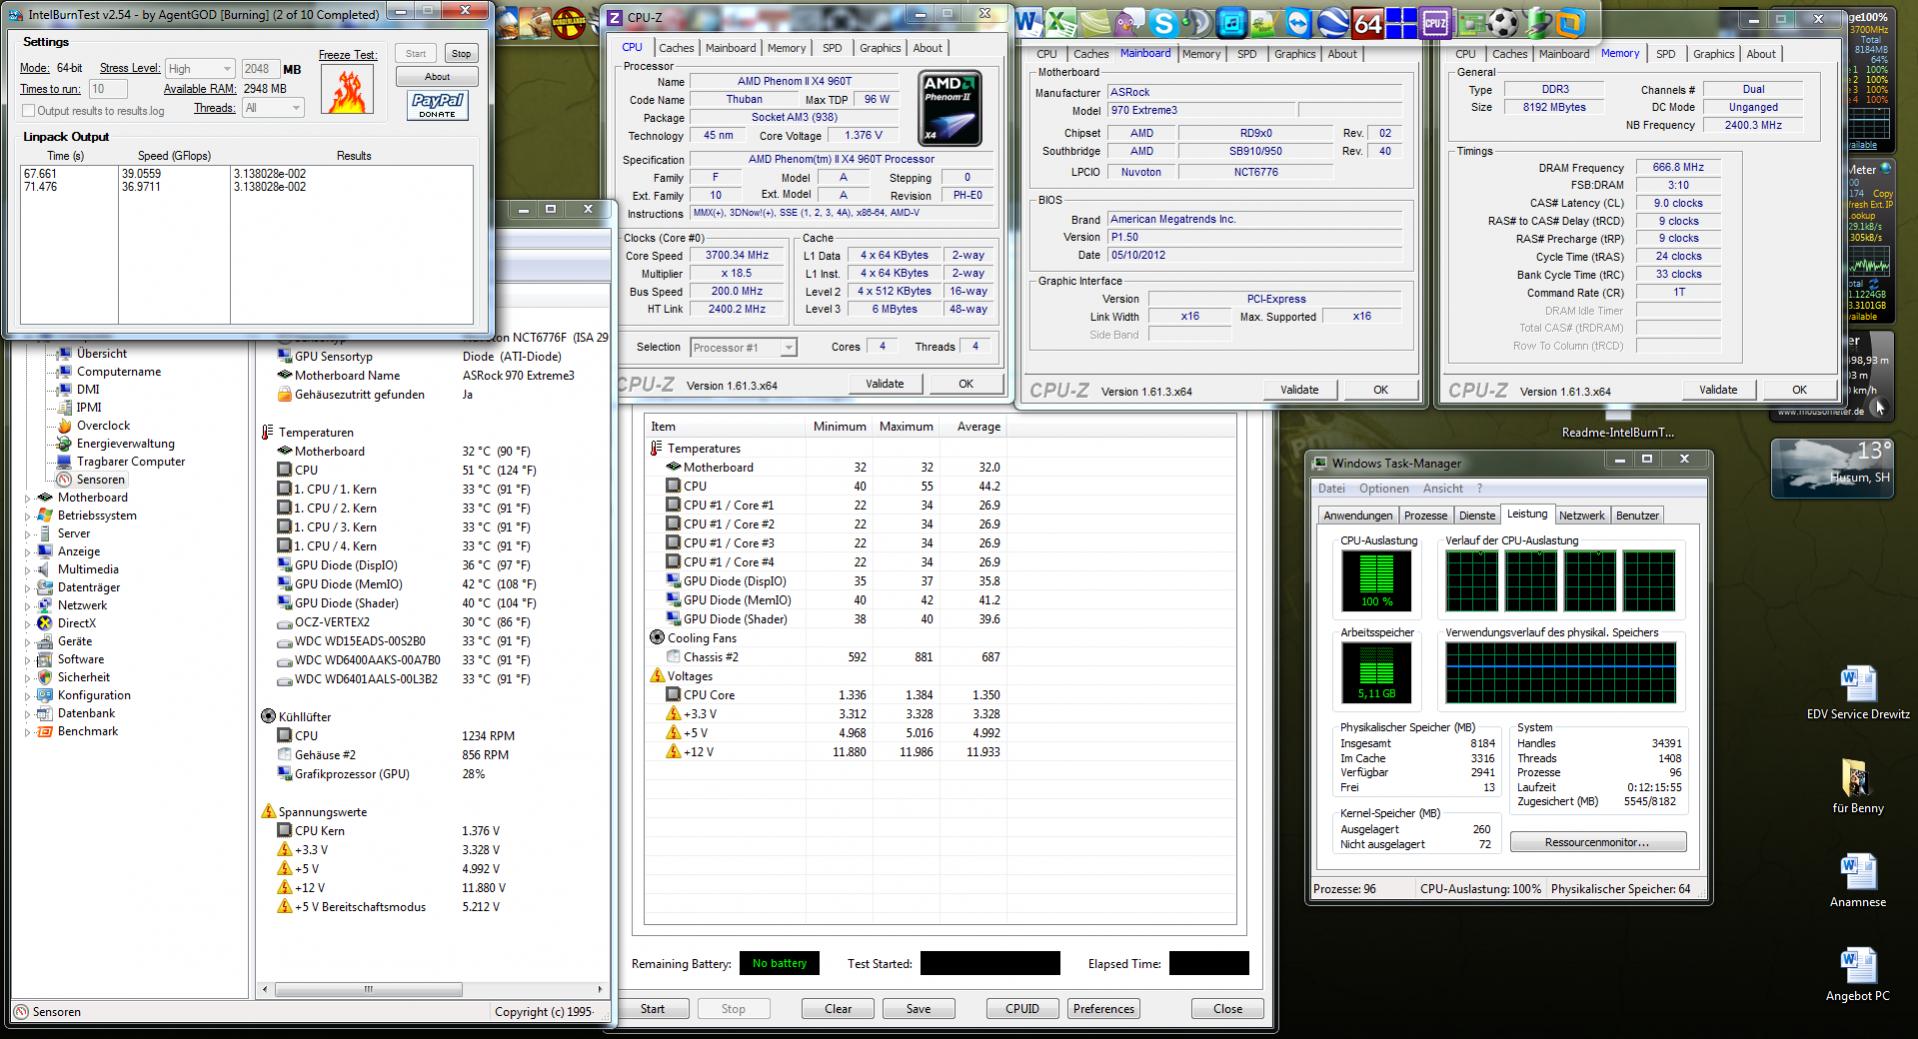
Task: Click Ressourcenmonitor button in Task-Manager
Action: tap(1597, 842)
